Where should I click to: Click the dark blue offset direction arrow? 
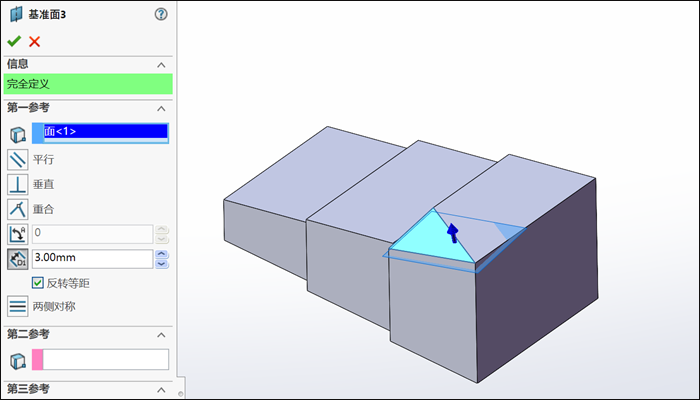pyautogui.click(x=453, y=233)
